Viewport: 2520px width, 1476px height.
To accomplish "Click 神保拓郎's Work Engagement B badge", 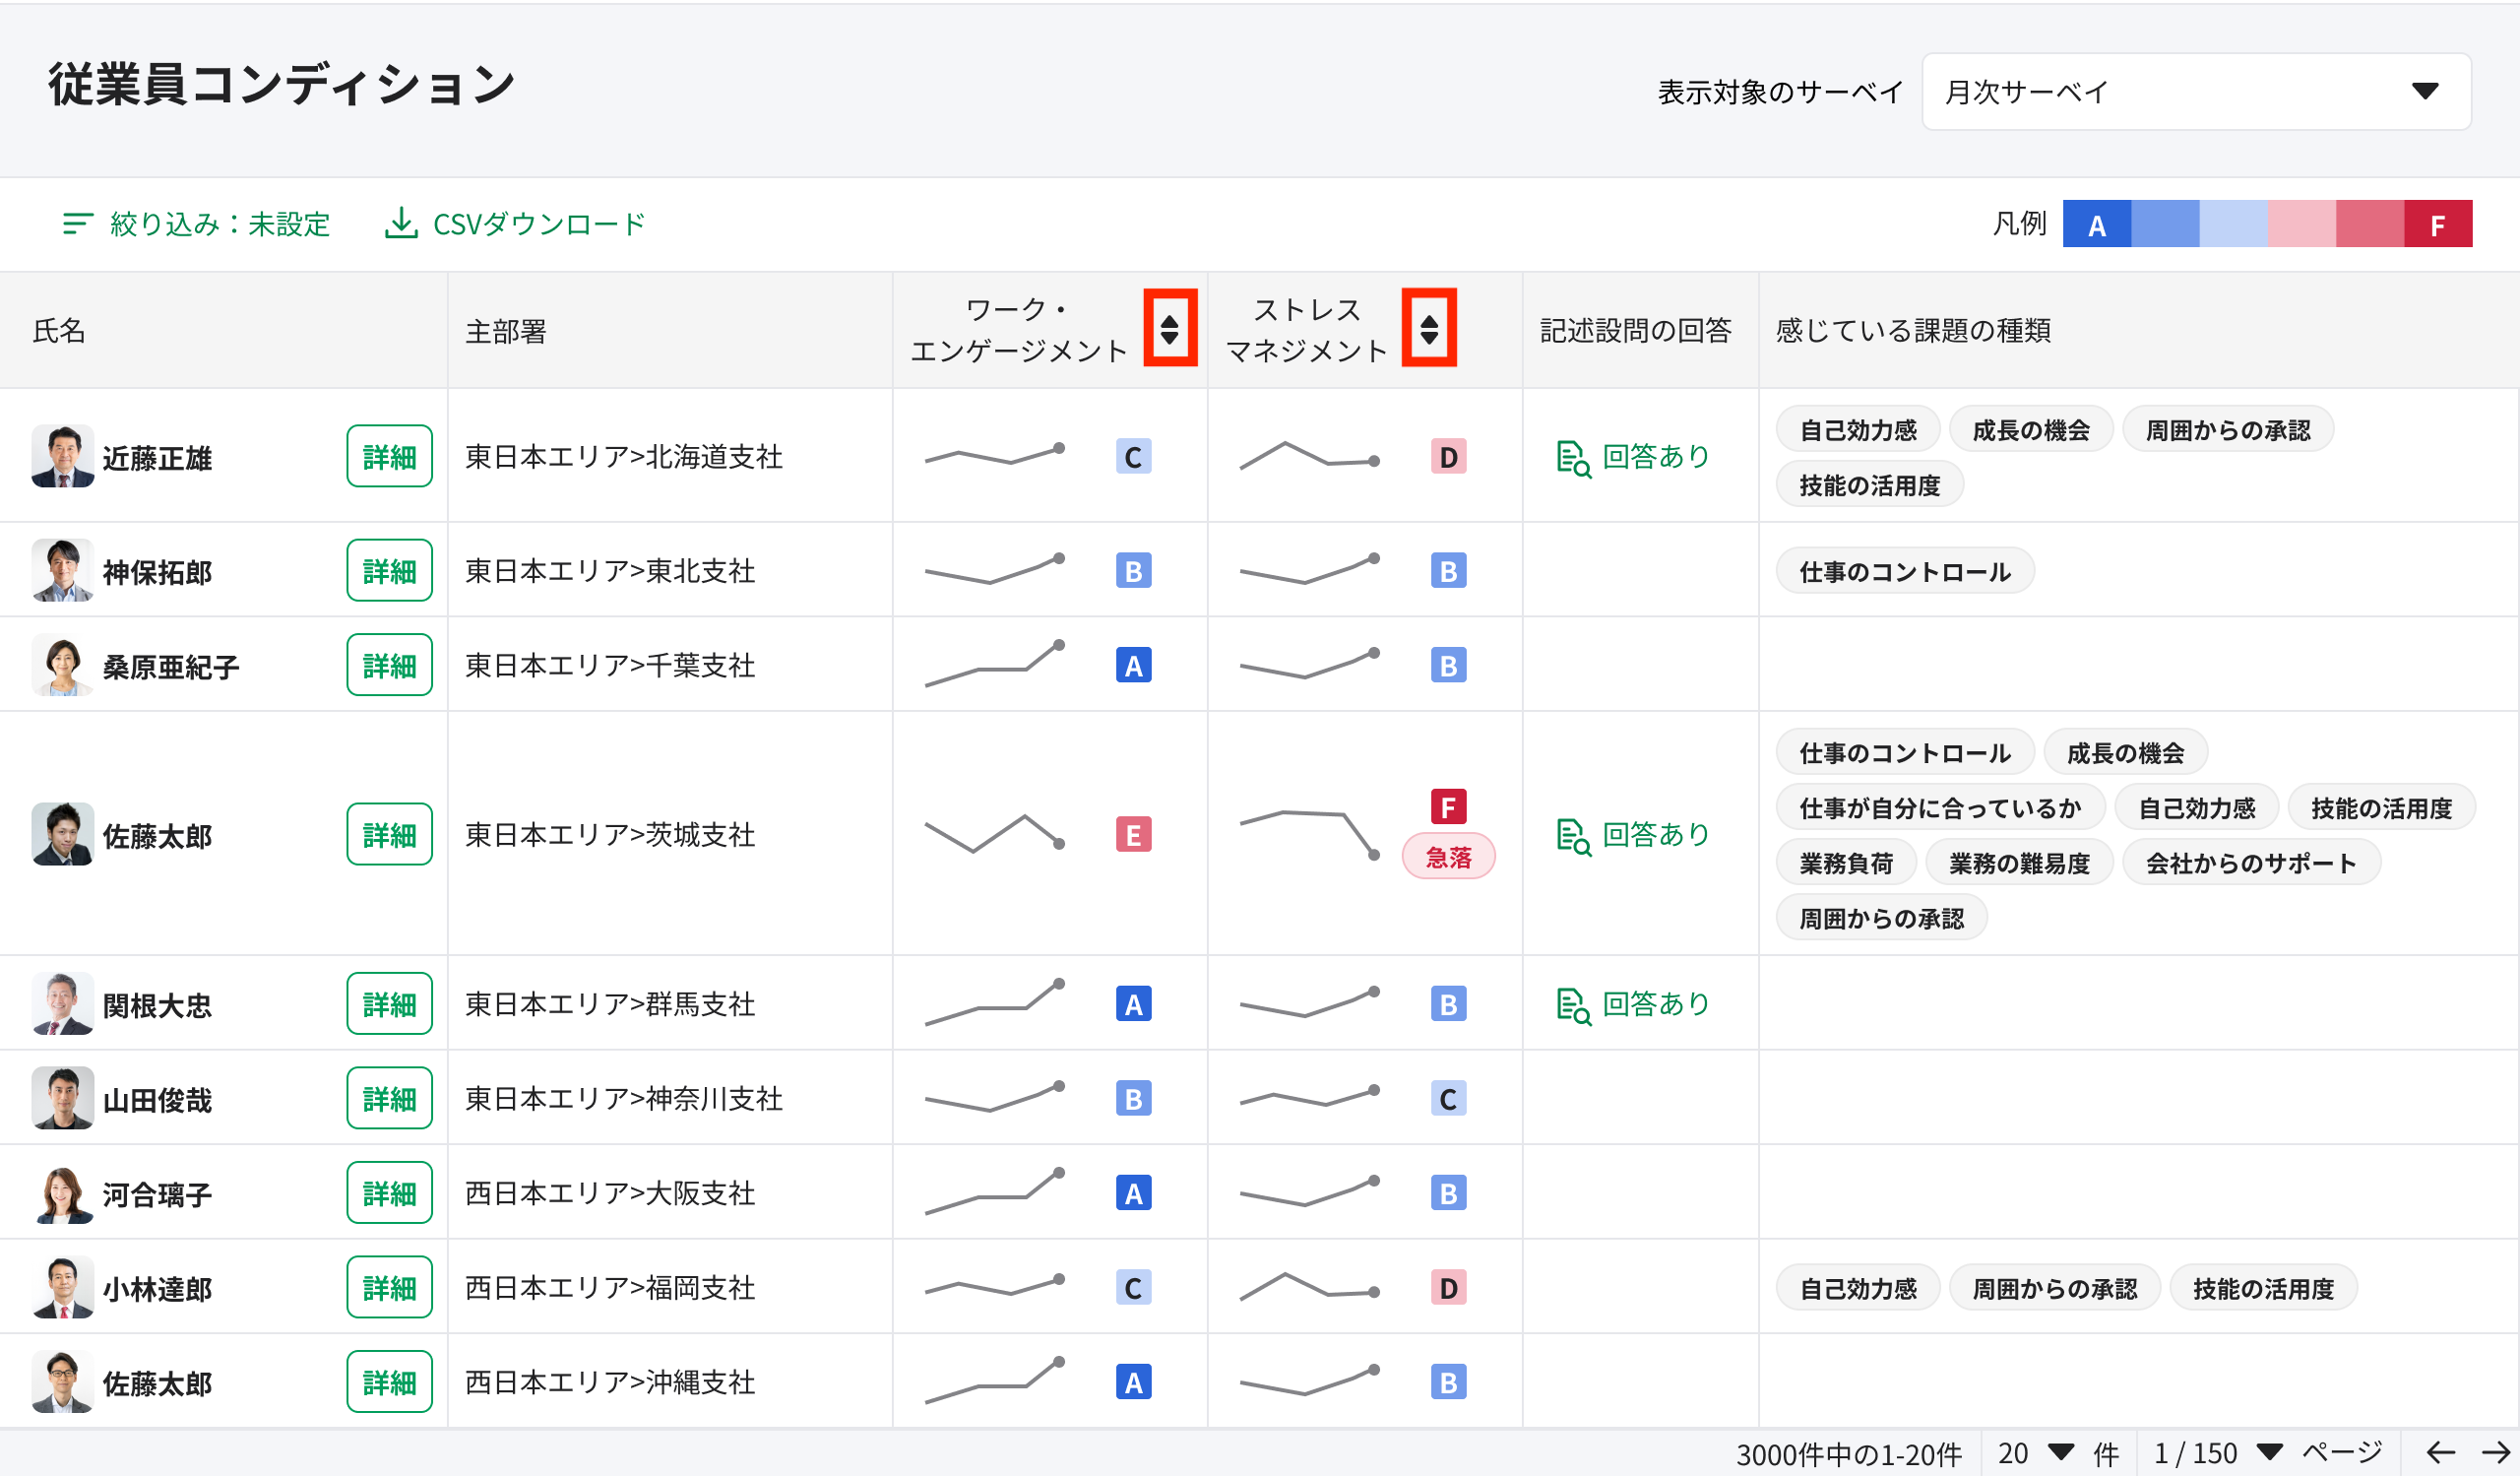I will coord(1133,571).
